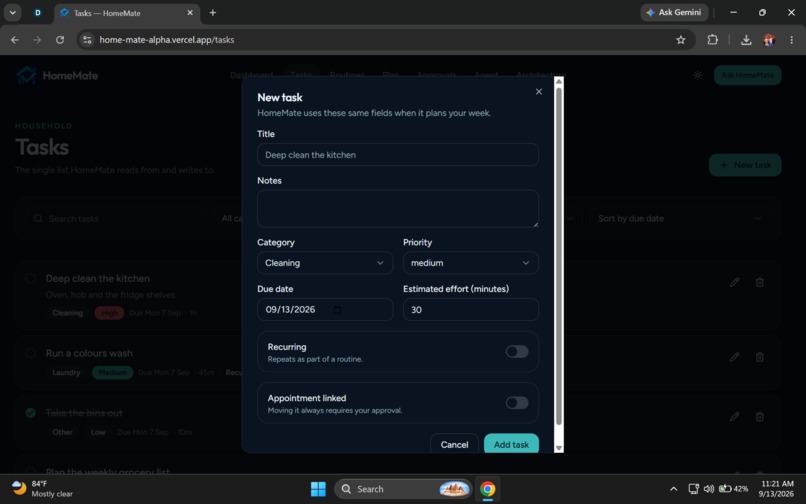The height and width of the screenshot is (504, 806).
Task: Open the Routines nav item
Action: point(347,75)
